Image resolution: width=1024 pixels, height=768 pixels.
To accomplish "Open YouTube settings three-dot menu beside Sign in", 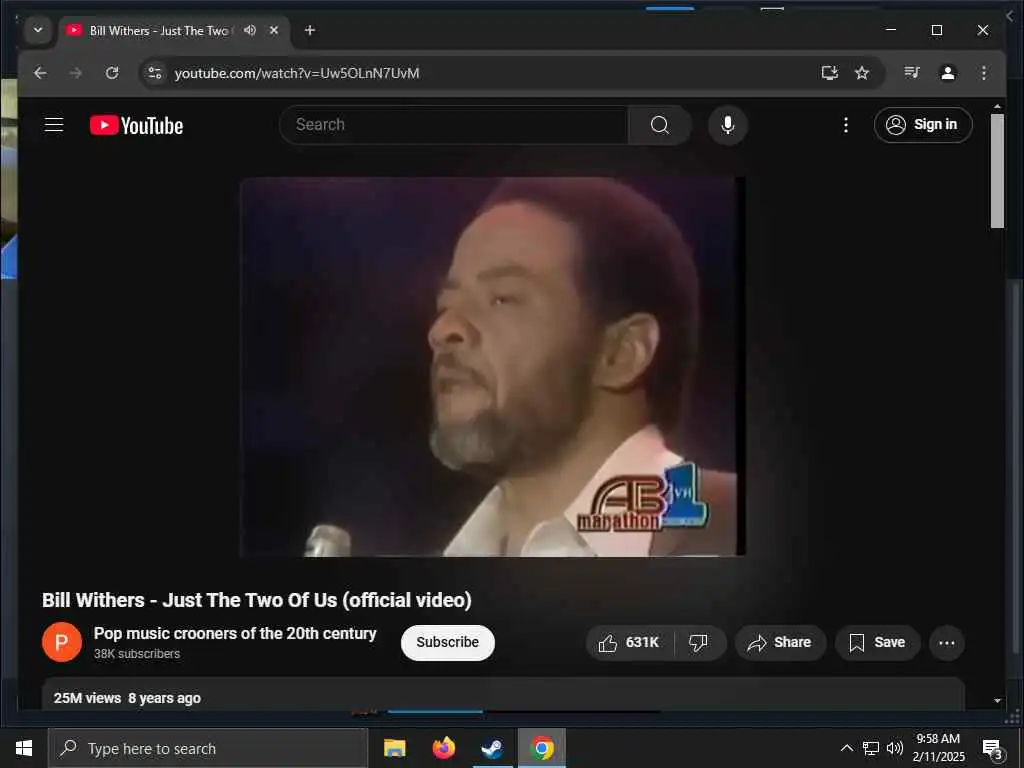I will [846, 125].
